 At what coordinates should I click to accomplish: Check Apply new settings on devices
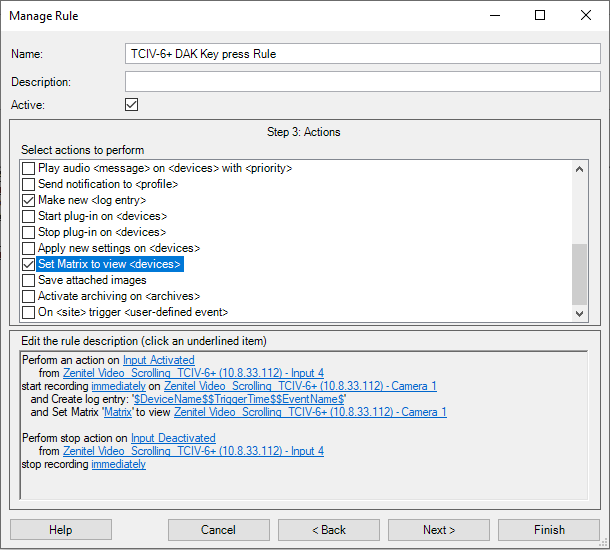pyautogui.click(x=29, y=248)
